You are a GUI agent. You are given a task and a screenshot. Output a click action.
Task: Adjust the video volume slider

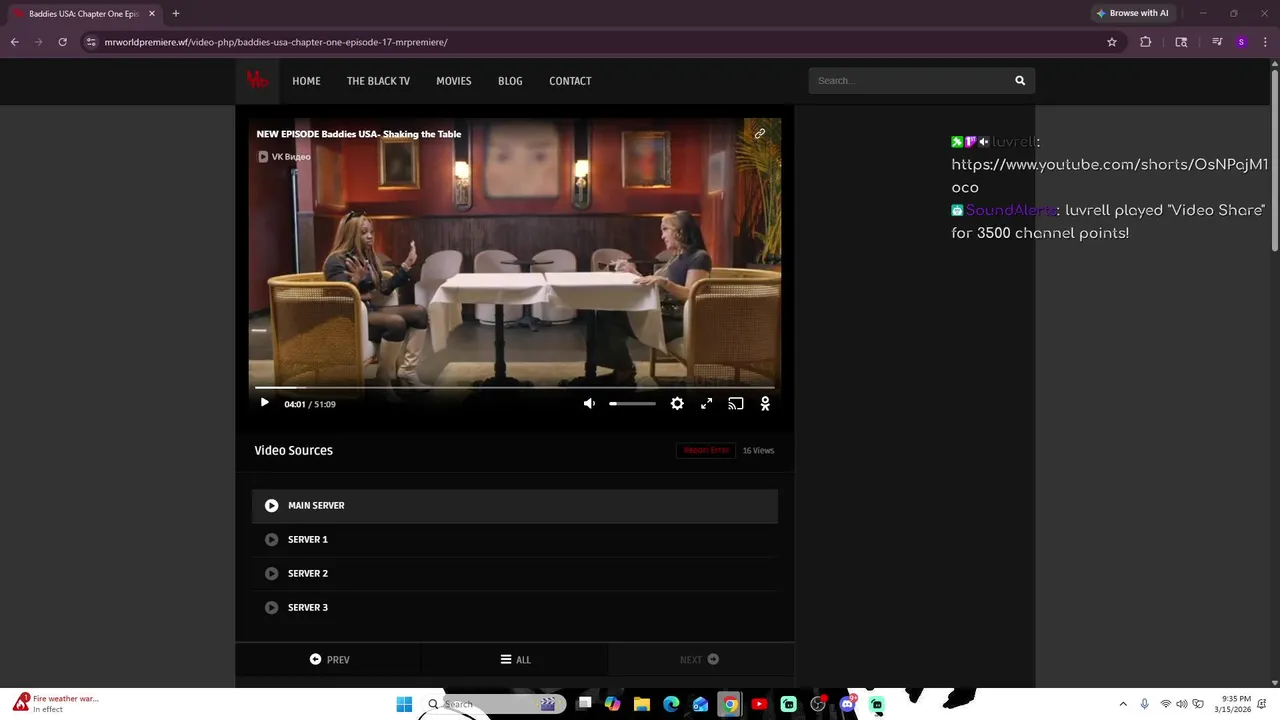(x=632, y=404)
